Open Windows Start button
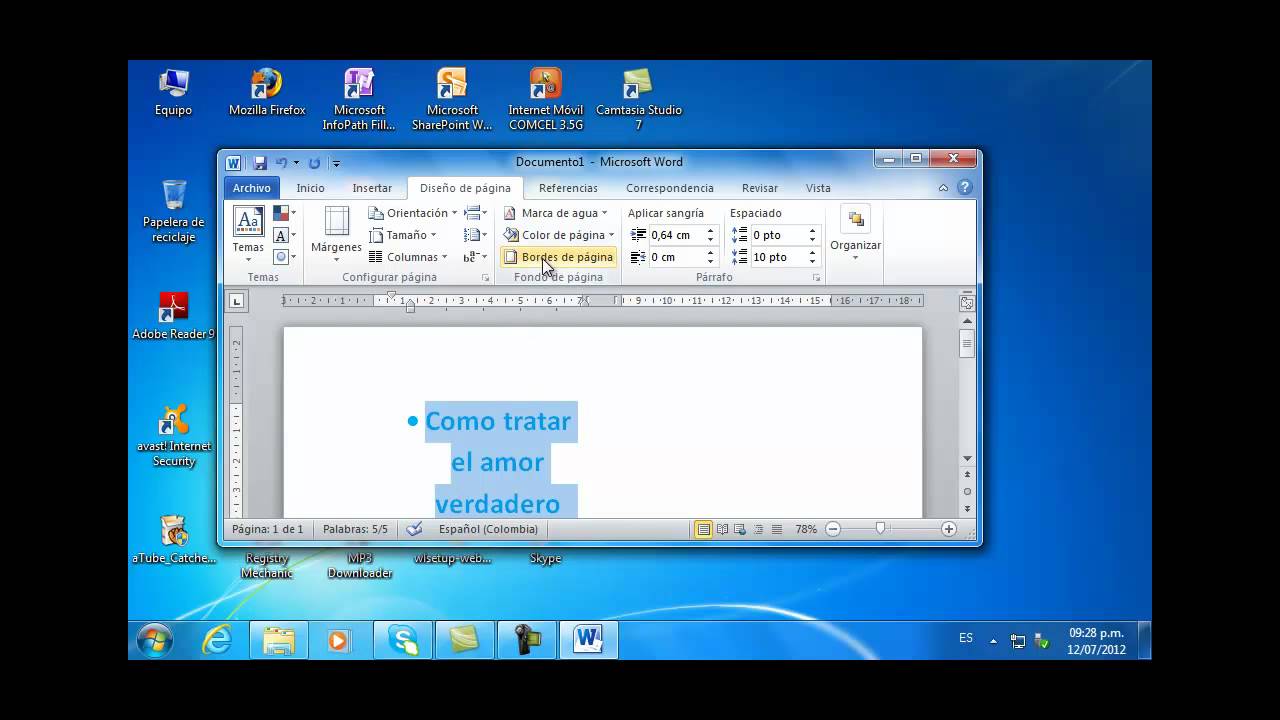Image resolution: width=1280 pixels, height=720 pixels. [155, 640]
